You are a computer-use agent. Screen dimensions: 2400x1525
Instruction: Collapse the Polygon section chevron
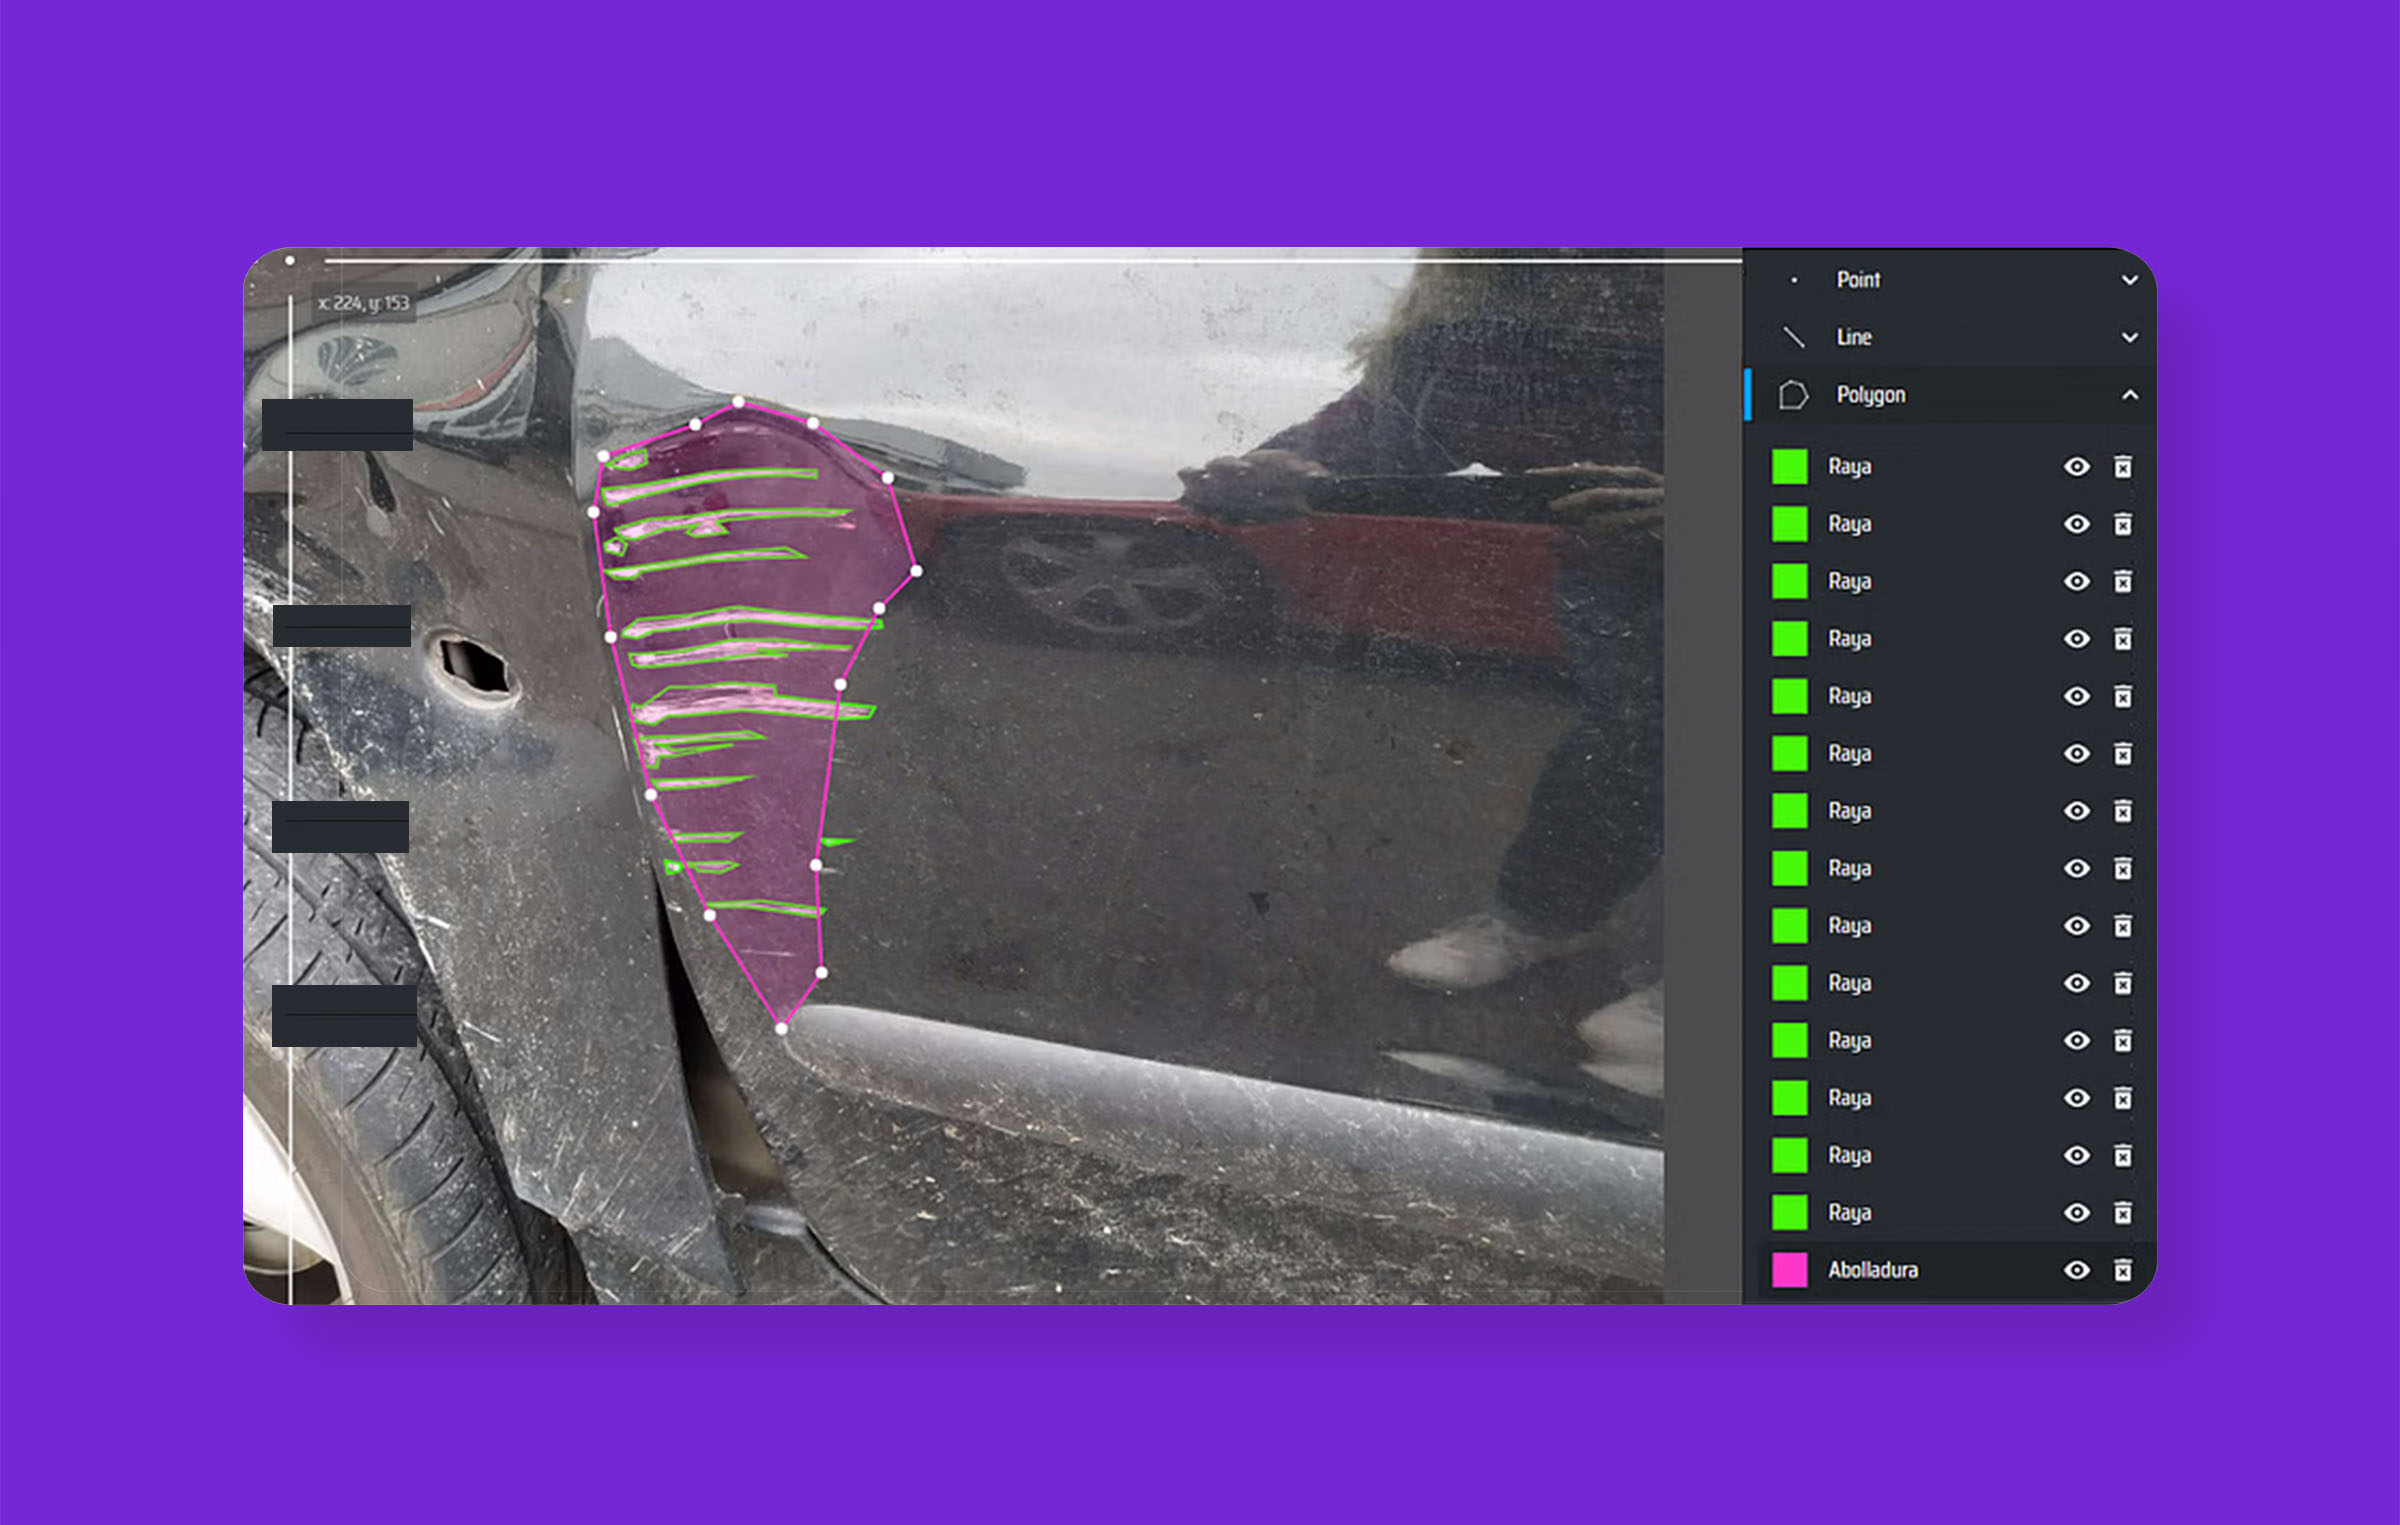[x=2130, y=395]
